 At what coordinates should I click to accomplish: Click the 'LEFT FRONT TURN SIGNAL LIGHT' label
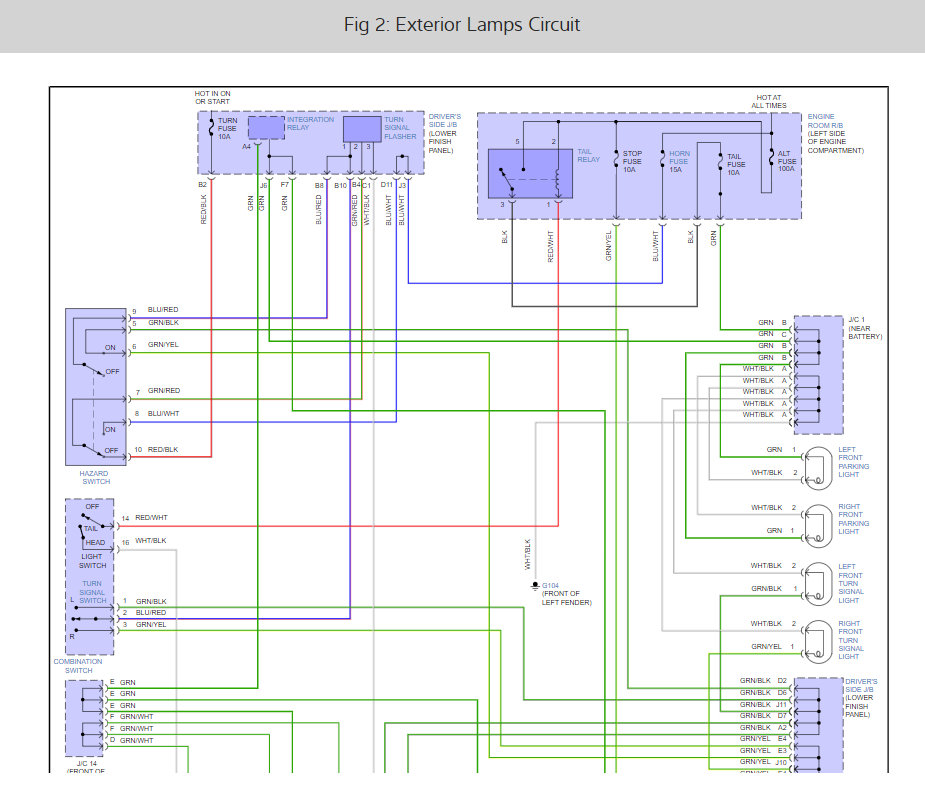(x=851, y=583)
